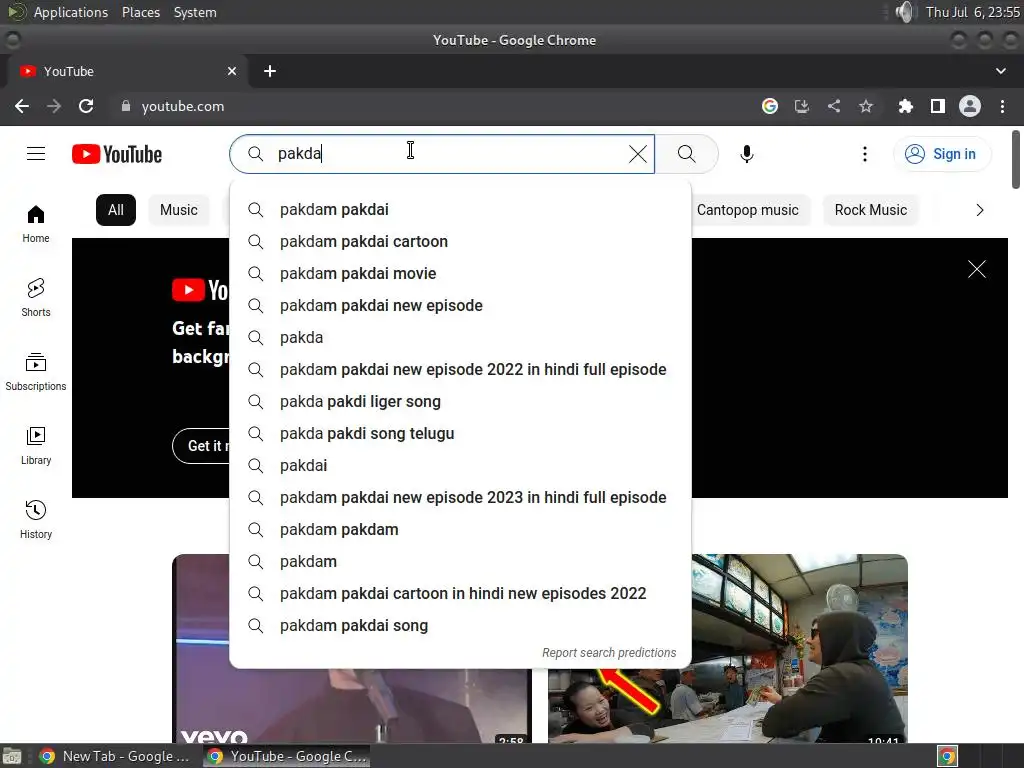This screenshot has height=768, width=1024.
Task: Share this page icon in address bar
Action: 834,106
